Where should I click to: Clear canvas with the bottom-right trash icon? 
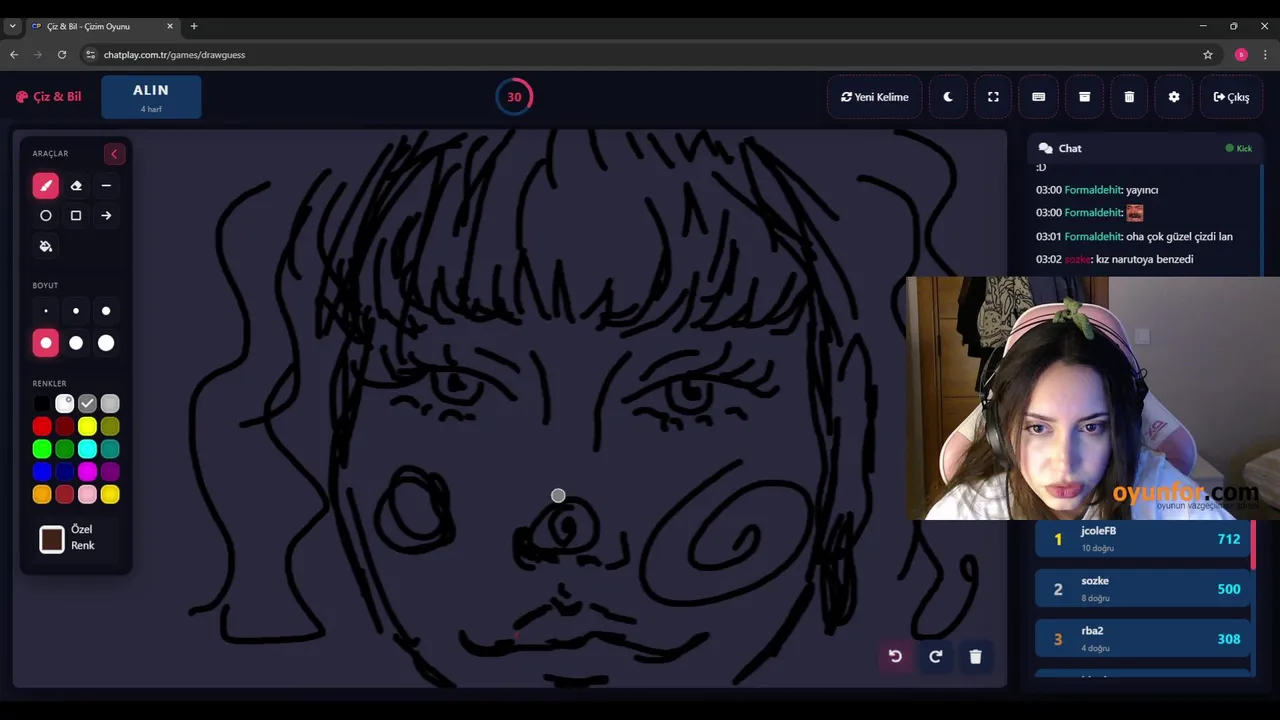click(975, 656)
